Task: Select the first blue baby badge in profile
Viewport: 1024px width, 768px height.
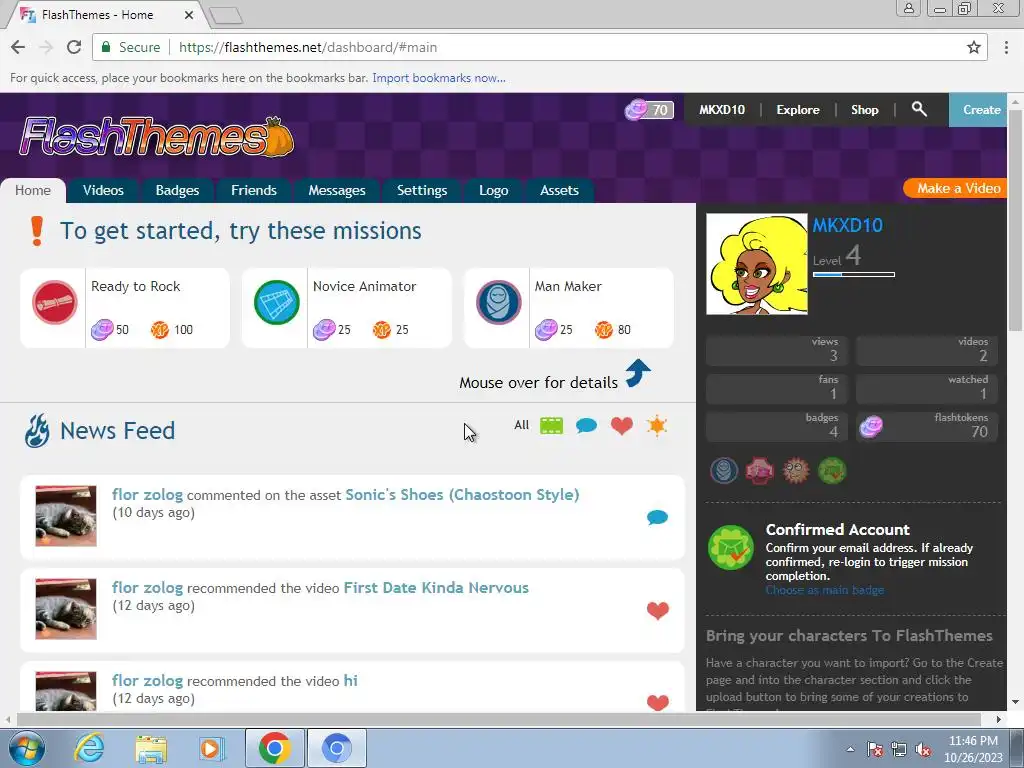Action: 724,470
